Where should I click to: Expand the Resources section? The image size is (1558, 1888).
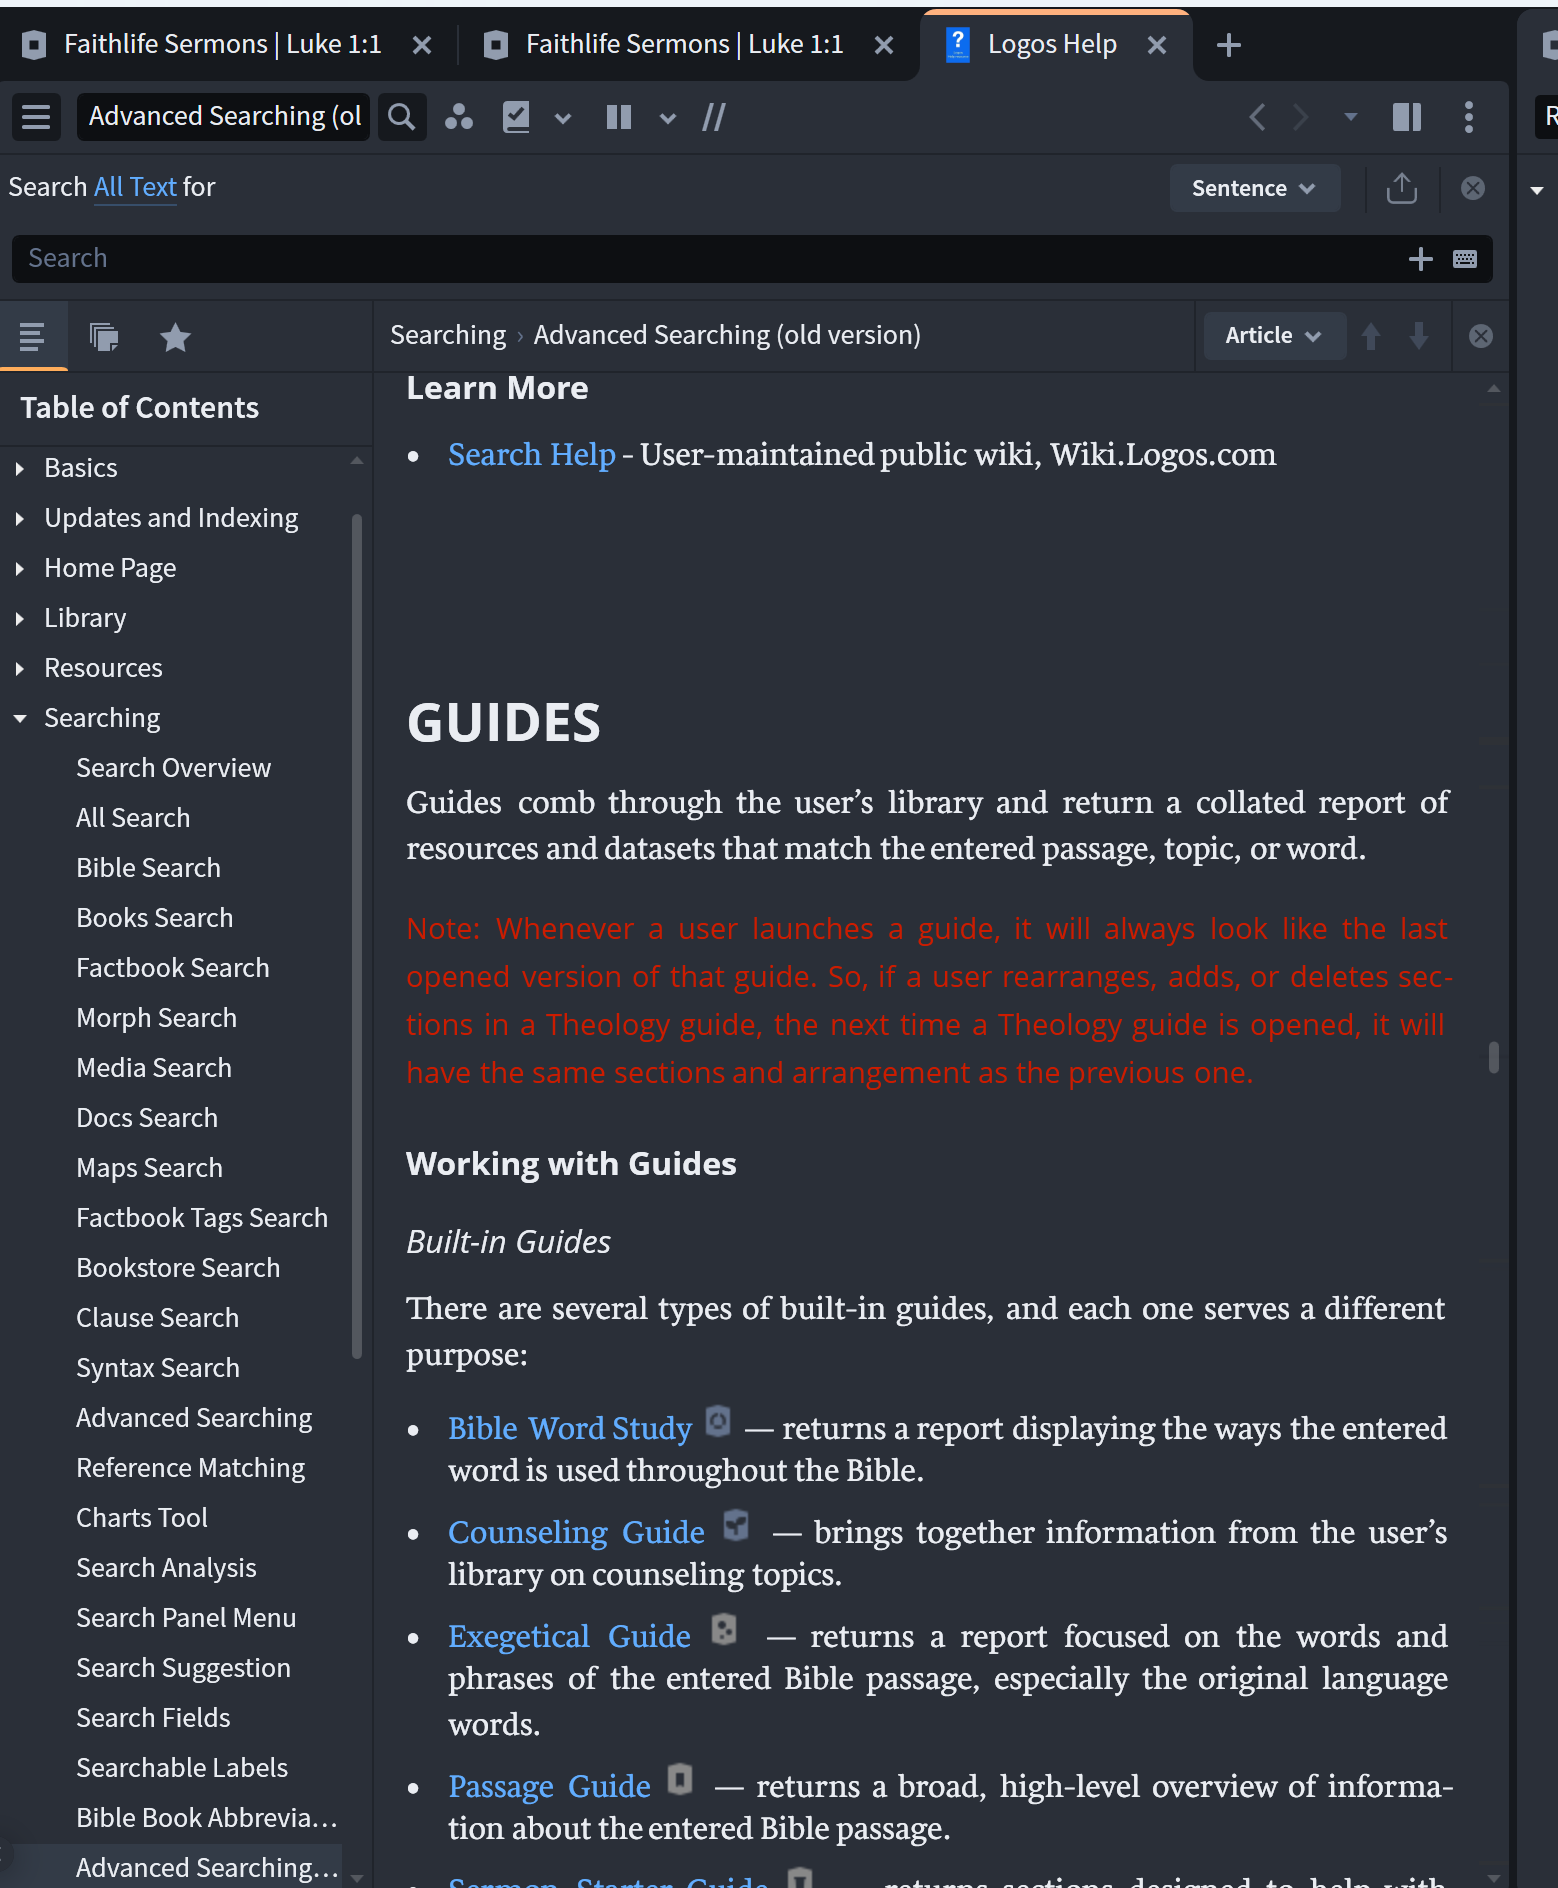[20, 668]
